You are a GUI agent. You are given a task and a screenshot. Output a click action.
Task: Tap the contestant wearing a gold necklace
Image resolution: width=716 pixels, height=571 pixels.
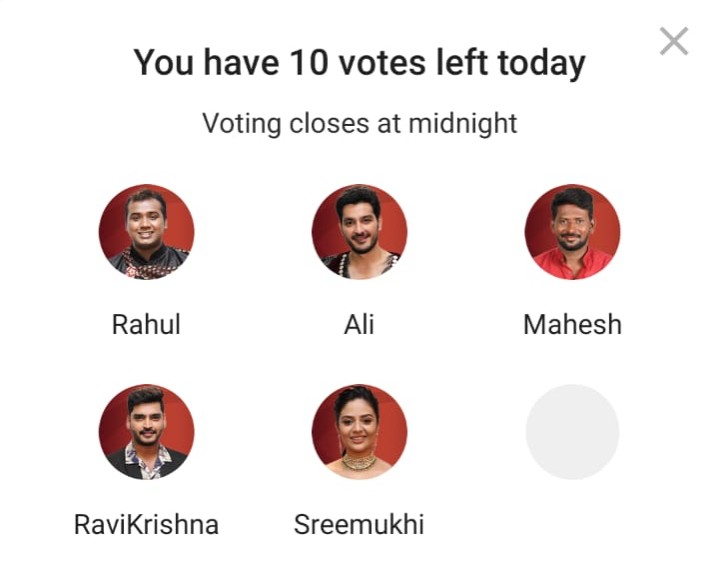tap(359, 432)
